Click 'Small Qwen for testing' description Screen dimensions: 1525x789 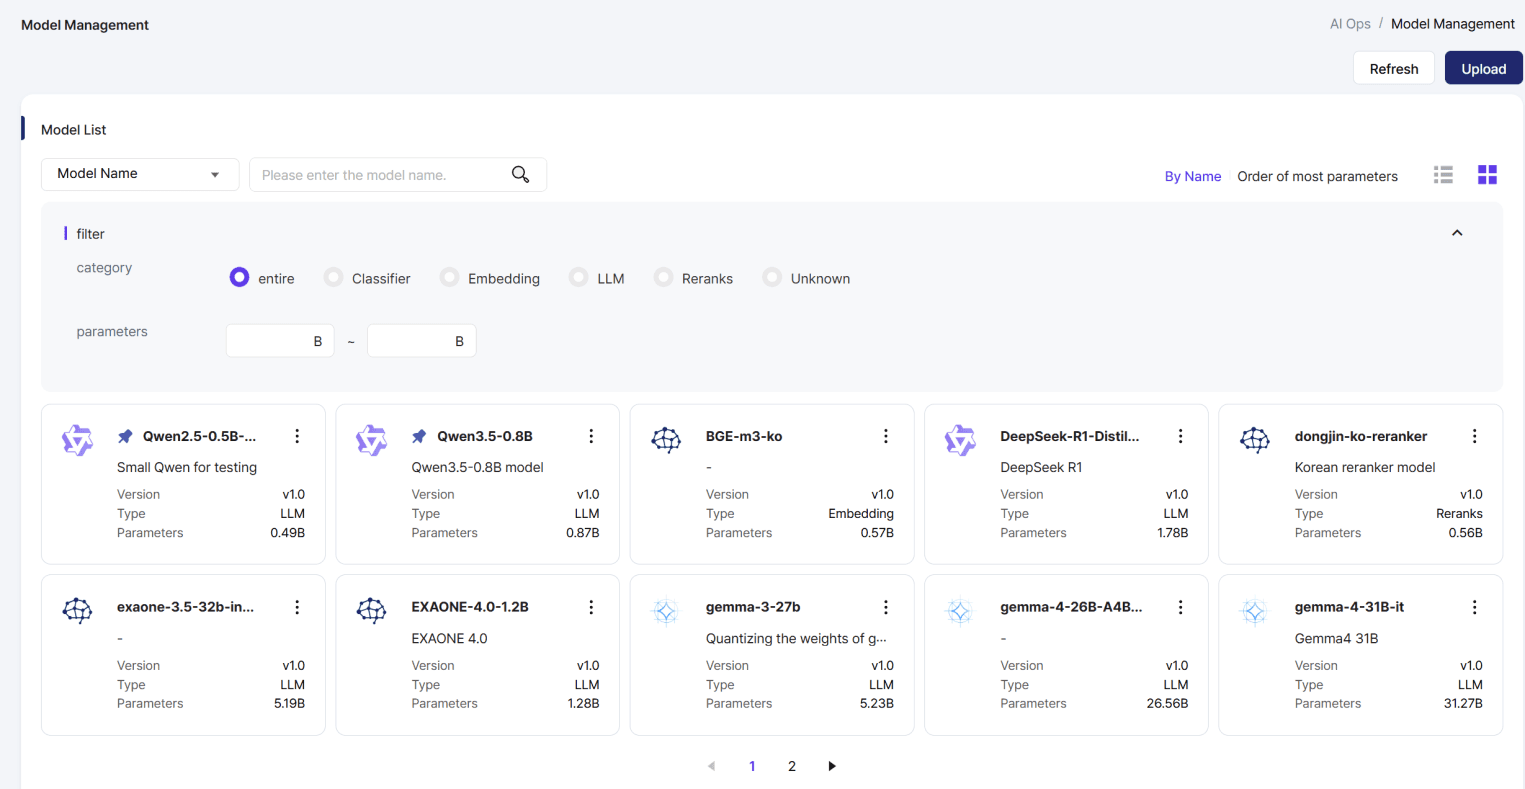click(x=187, y=467)
